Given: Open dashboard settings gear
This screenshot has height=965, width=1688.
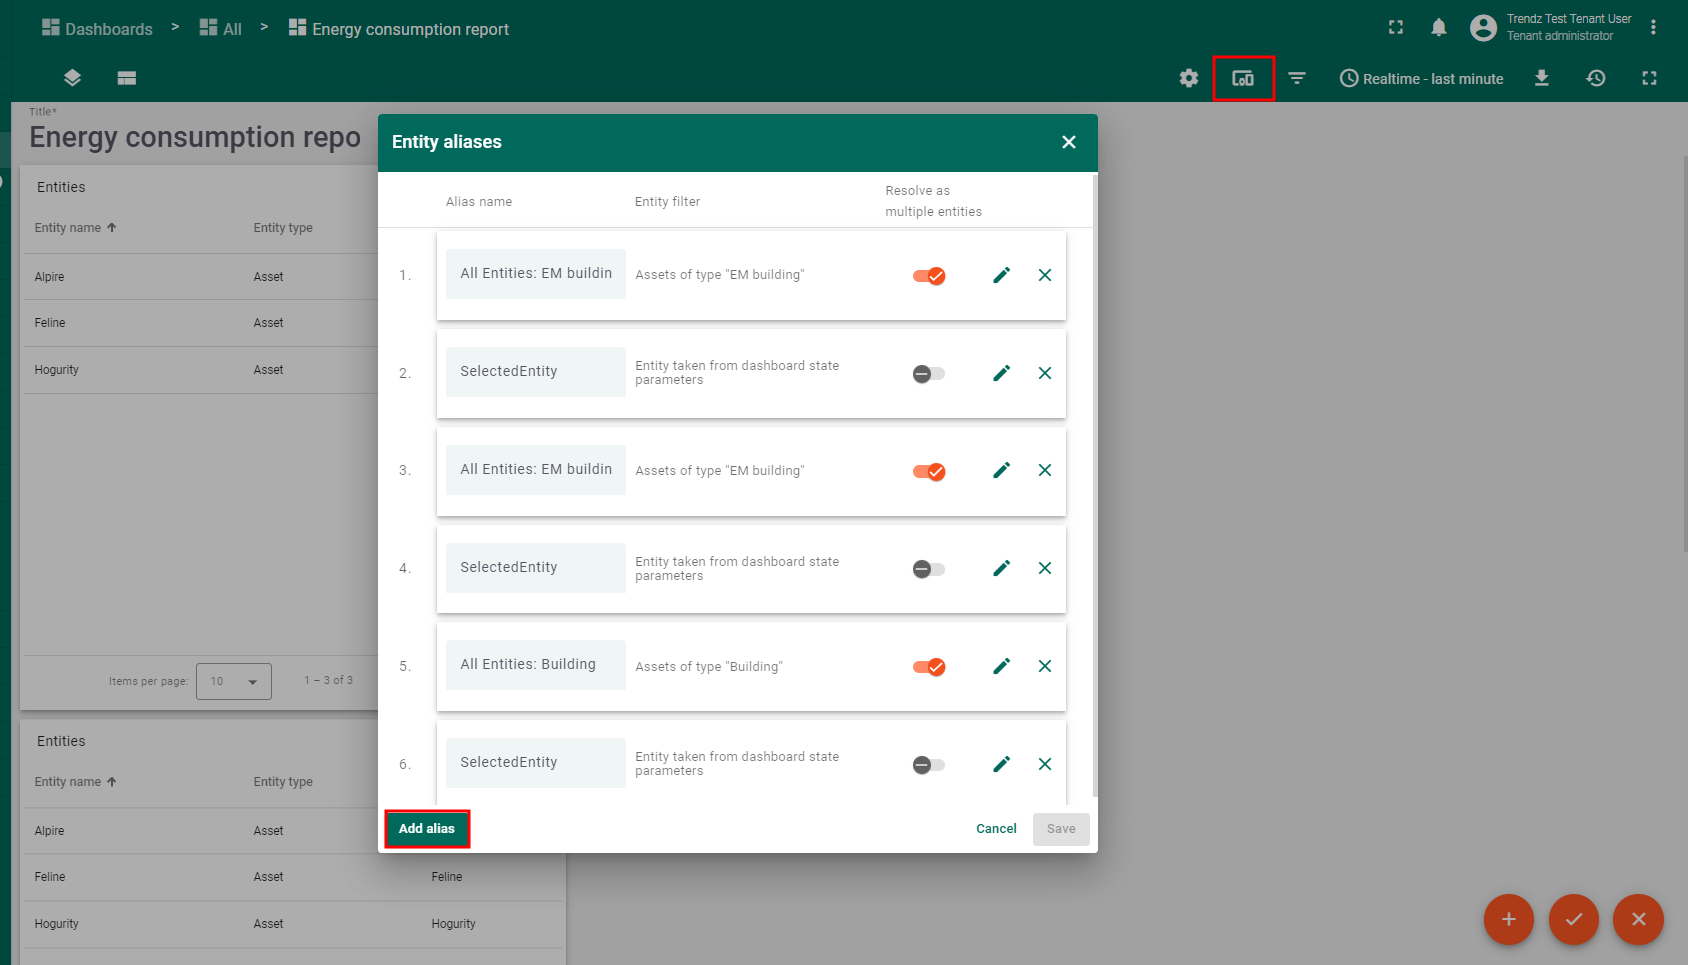Looking at the screenshot, I should (1188, 78).
